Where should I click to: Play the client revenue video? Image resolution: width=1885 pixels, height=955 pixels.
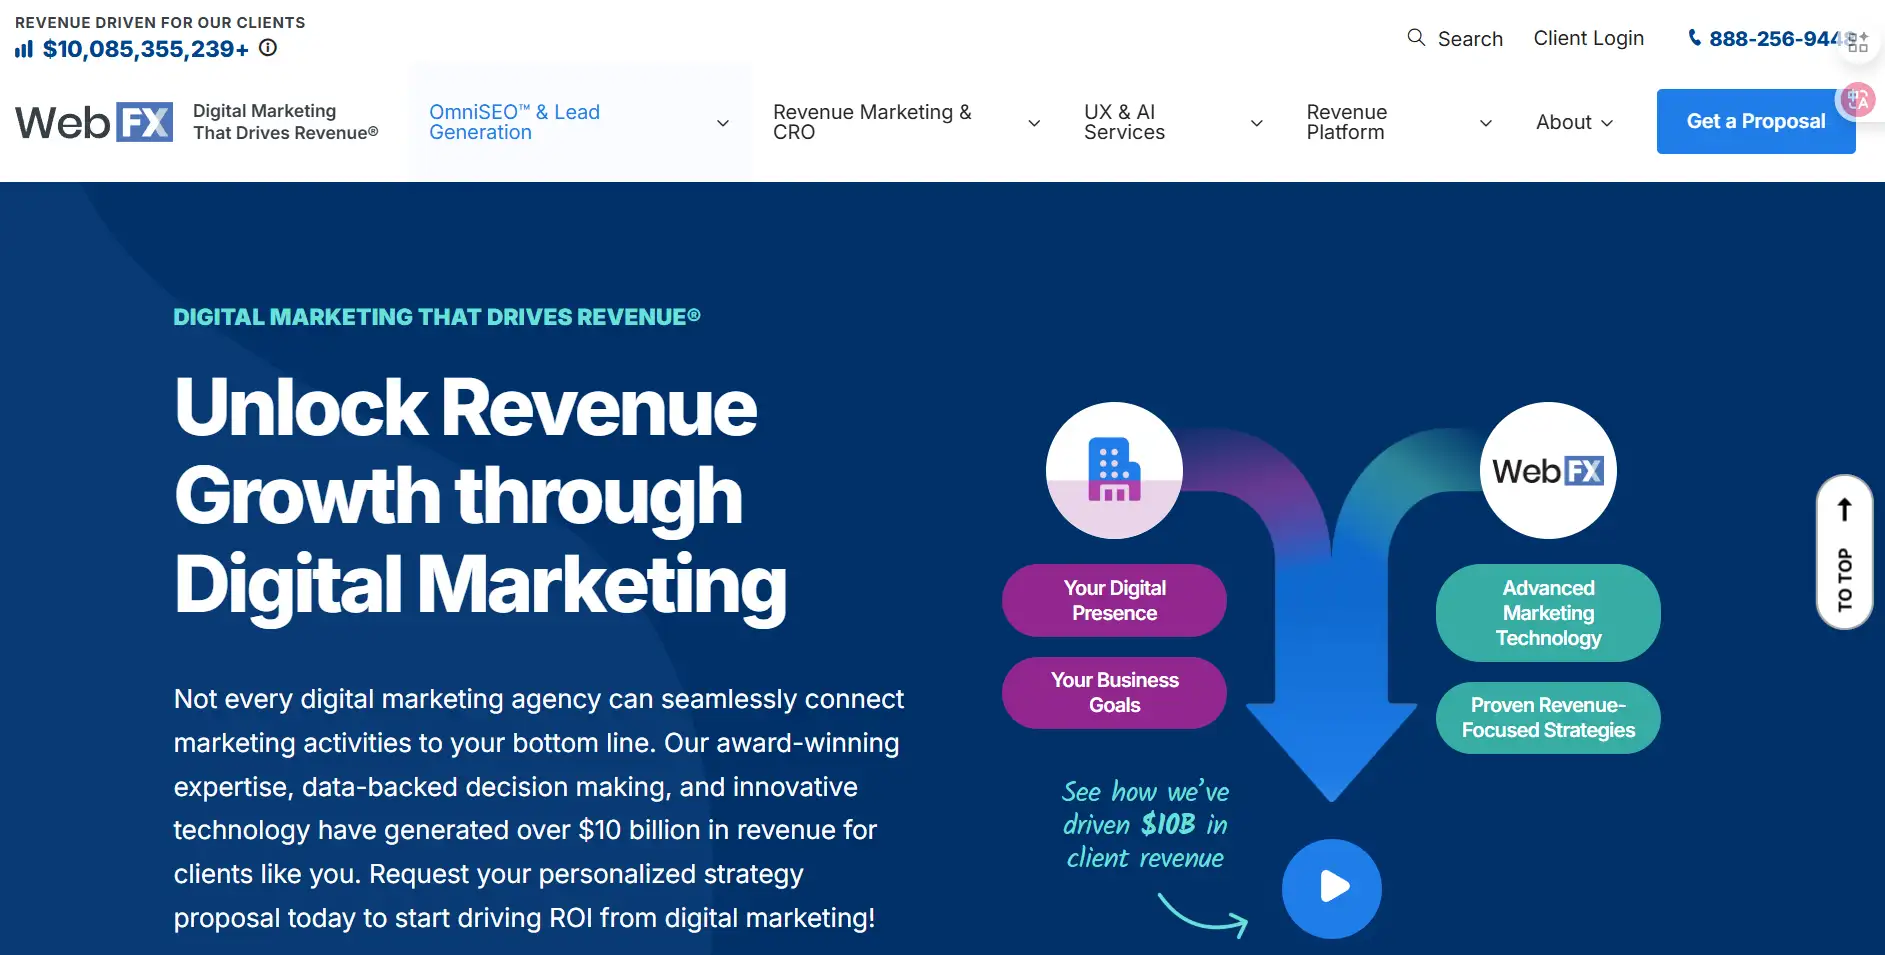click(x=1332, y=888)
